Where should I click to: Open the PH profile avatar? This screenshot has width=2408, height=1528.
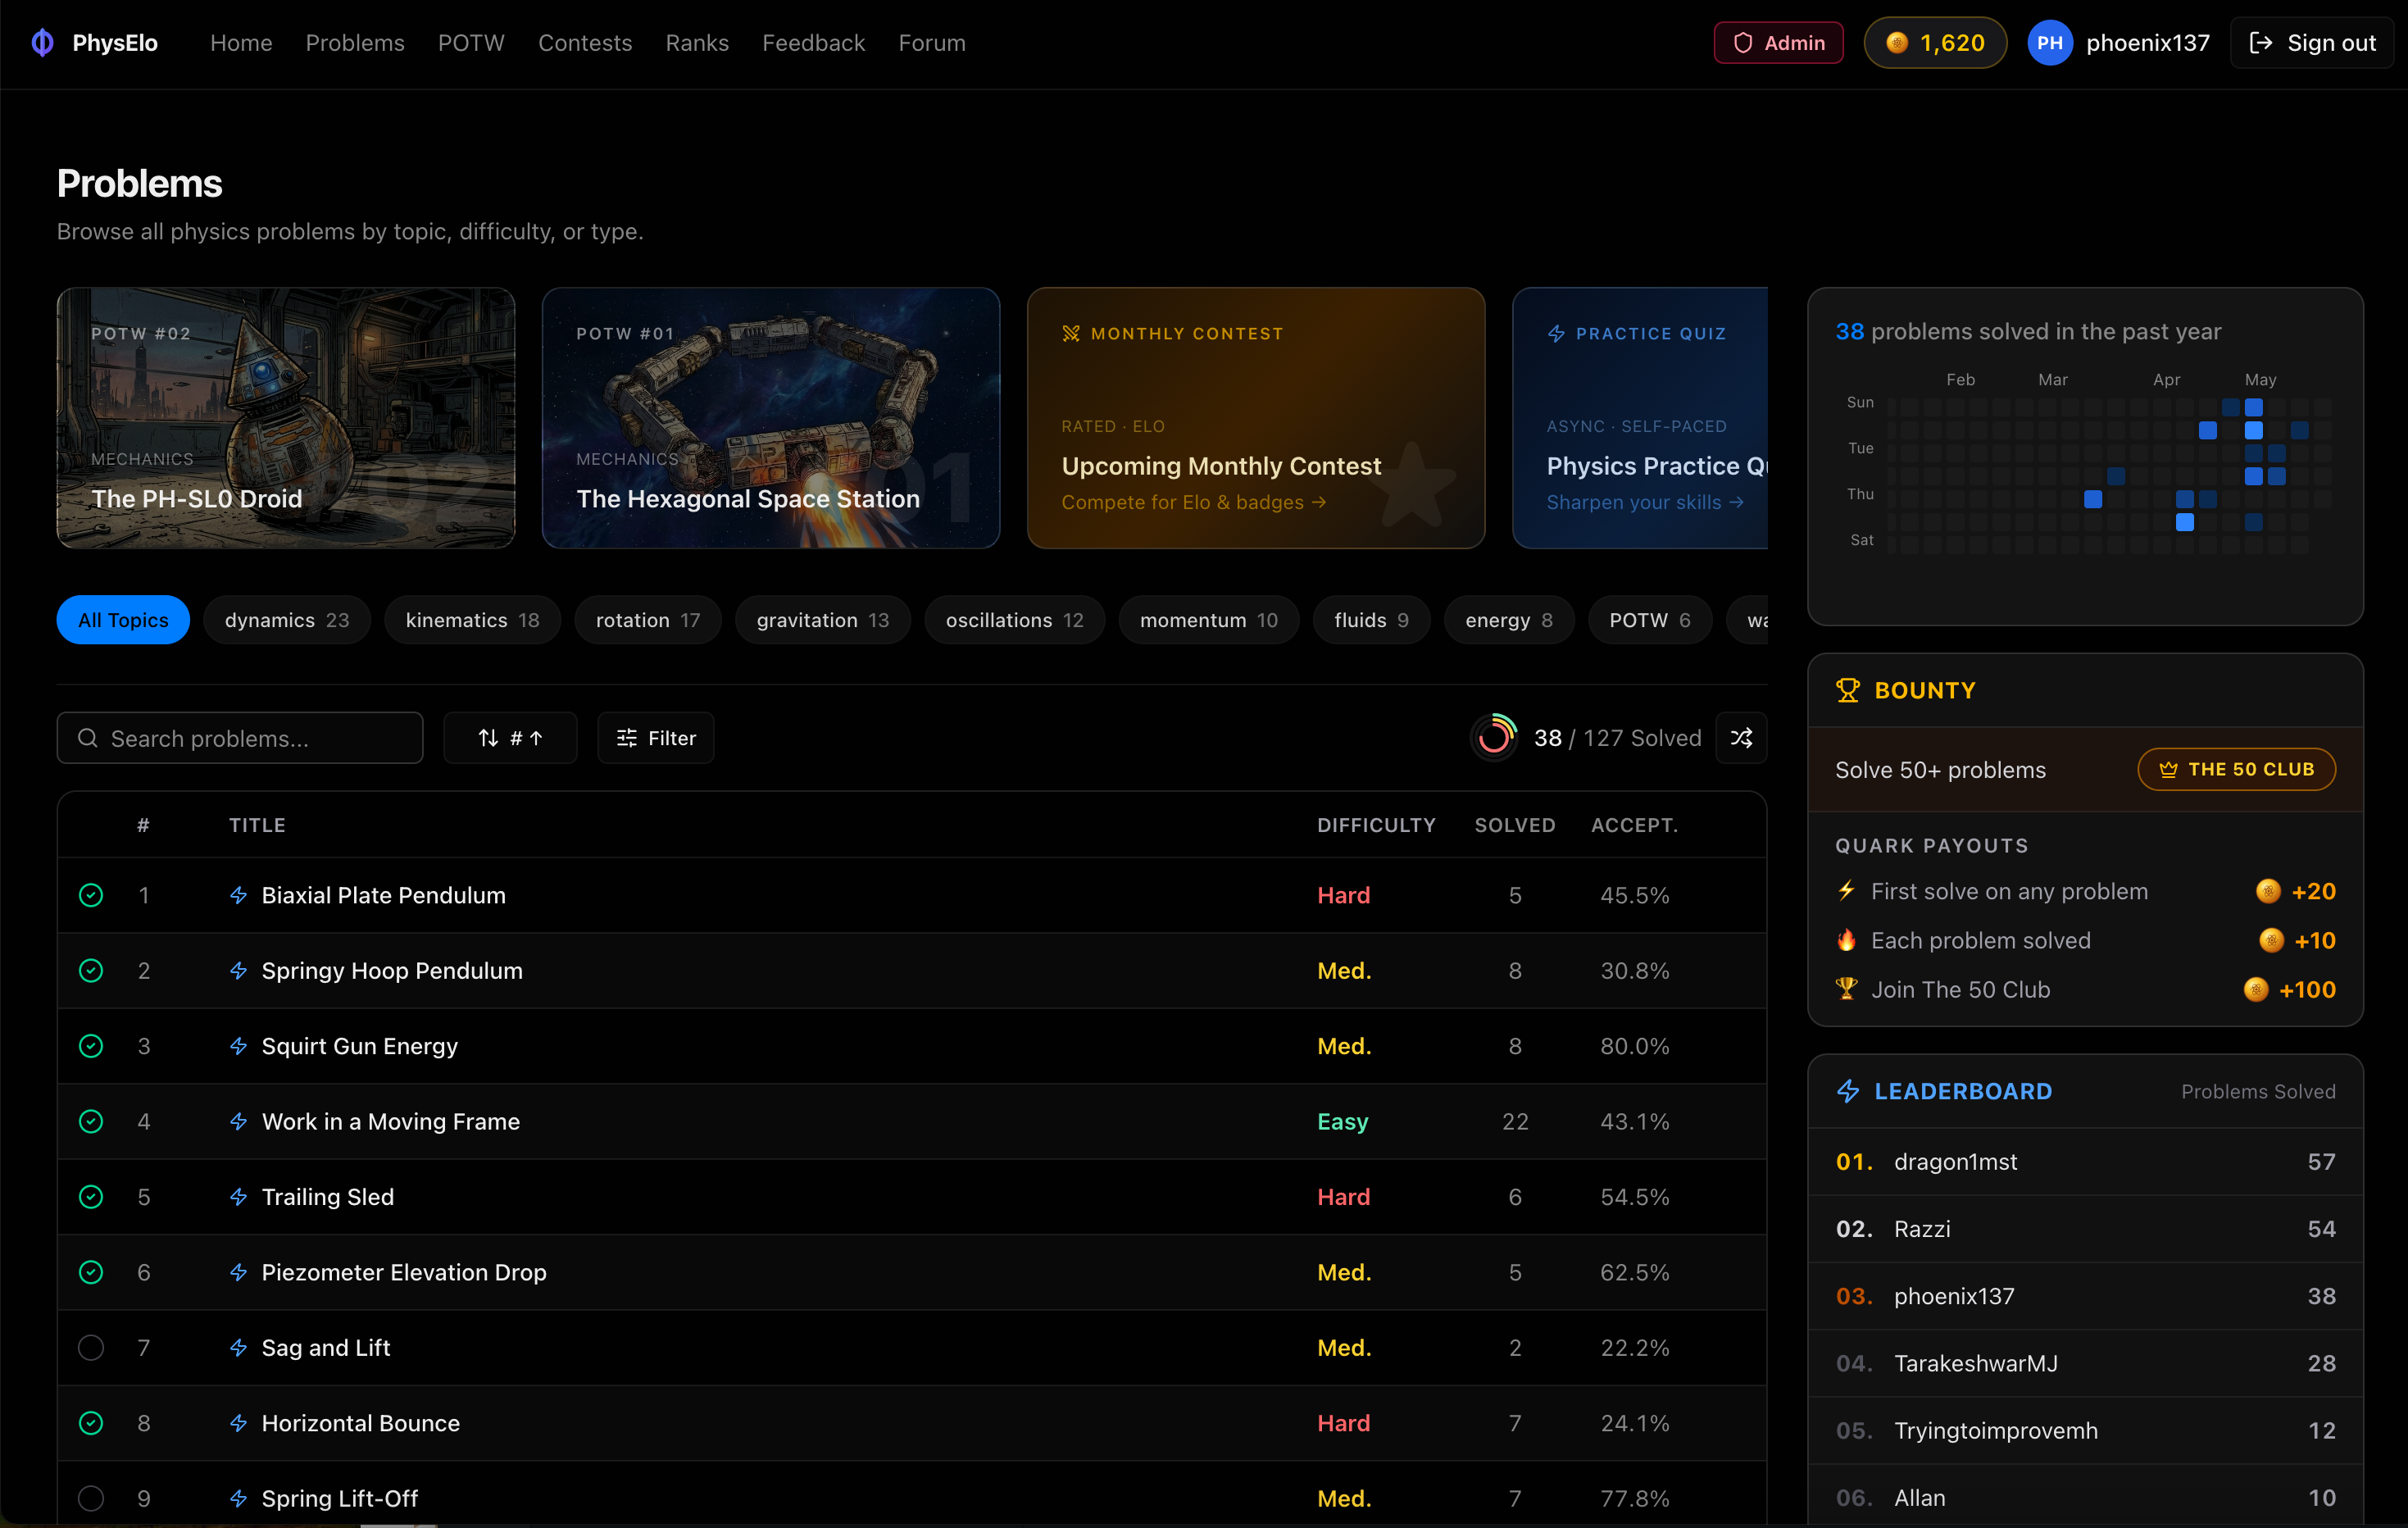click(x=2050, y=43)
